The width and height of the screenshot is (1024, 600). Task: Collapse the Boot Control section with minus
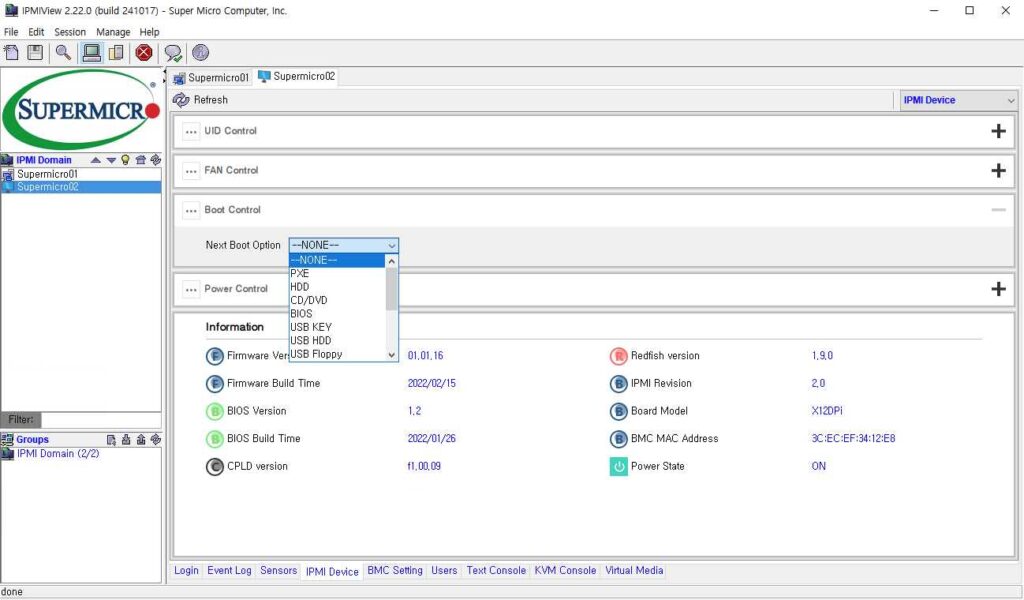tap(999, 210)
